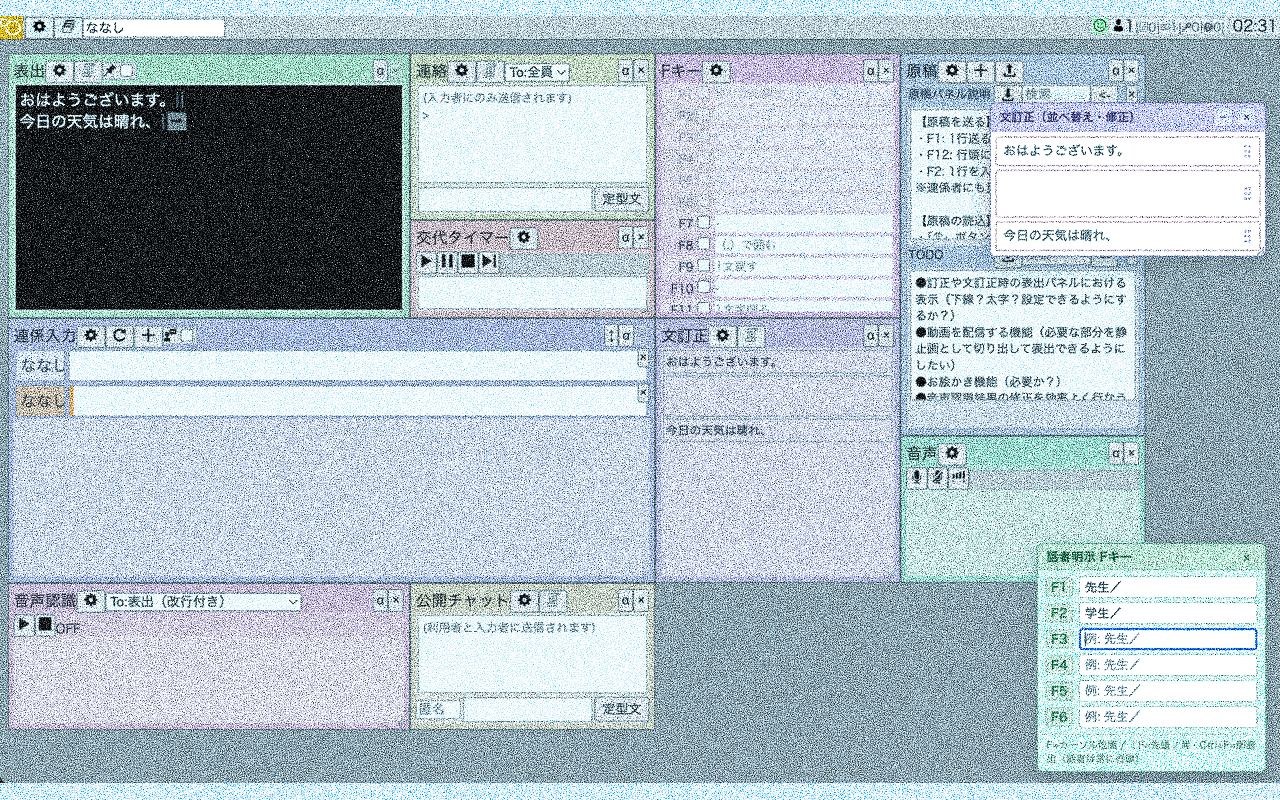The width and height of the screenshot is (1280, 800).
Task: Click 定型文 button in 公開チャット panel
Action: click(x=621, y=710)
